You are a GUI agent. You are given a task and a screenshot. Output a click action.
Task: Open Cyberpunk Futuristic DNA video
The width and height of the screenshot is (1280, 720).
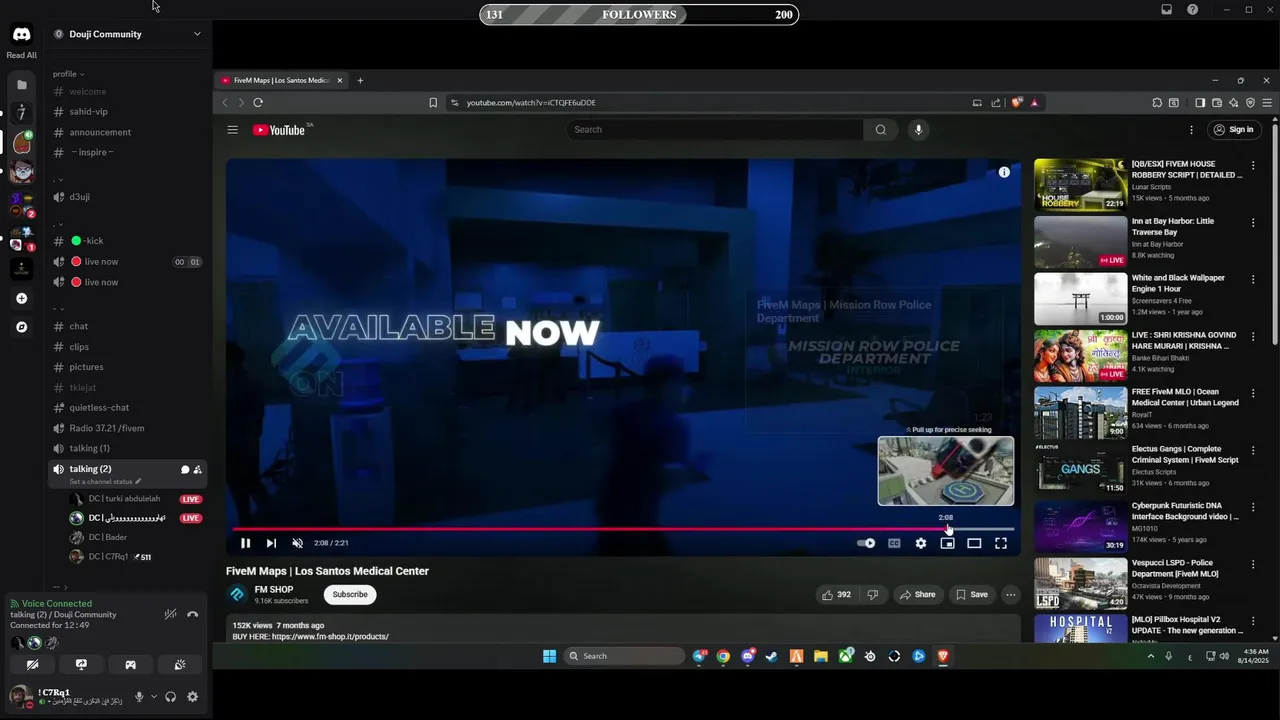click(x=1080, y=526)
